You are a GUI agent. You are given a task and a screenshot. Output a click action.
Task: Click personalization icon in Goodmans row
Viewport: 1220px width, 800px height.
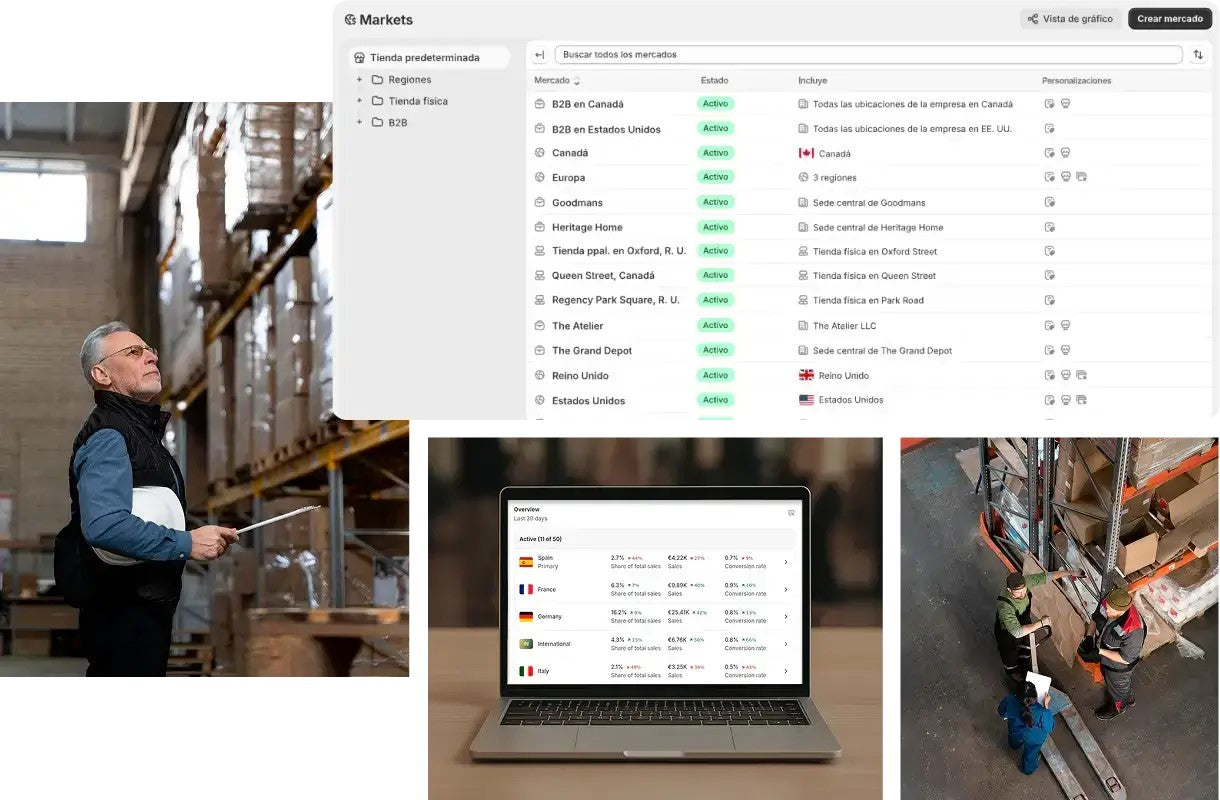click(x=1049, y=202)
